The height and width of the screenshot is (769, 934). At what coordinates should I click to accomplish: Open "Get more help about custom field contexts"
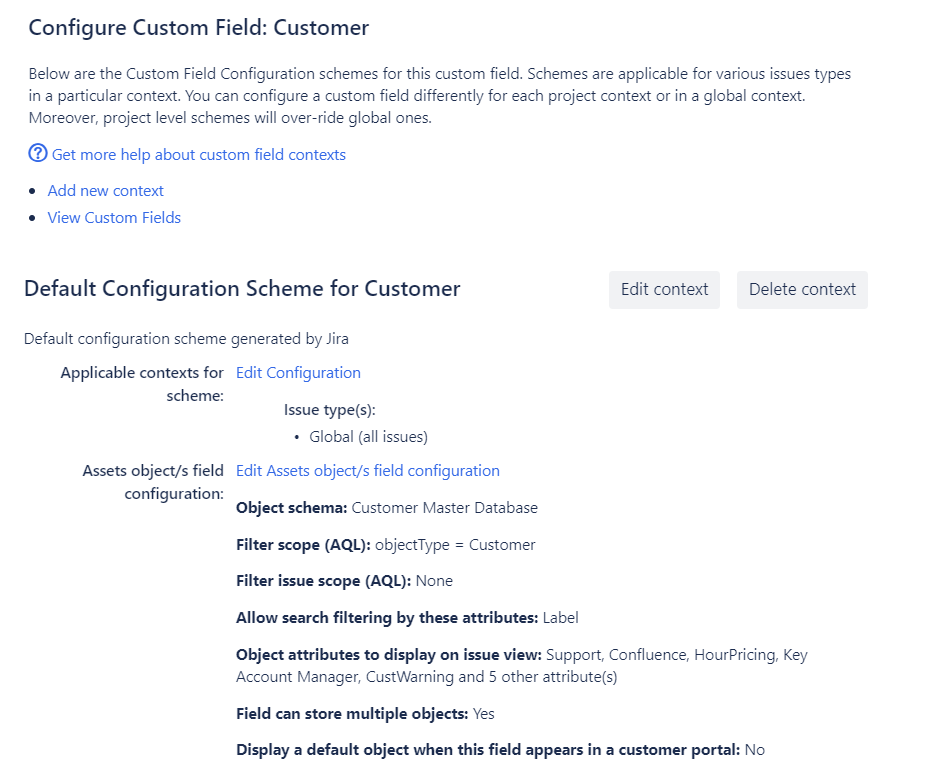pos(198,154)
